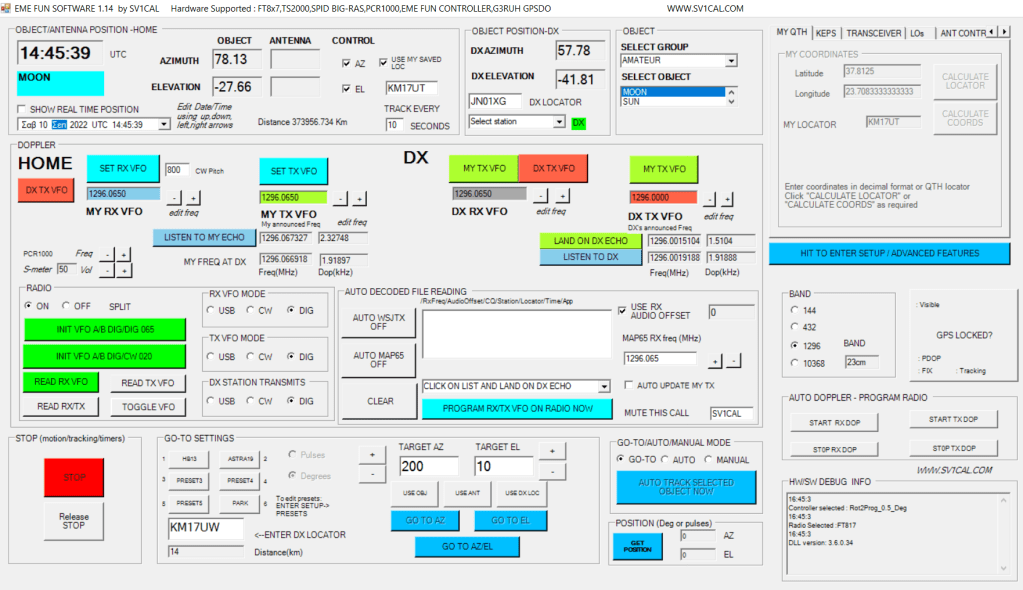Select SUN in the object list

(673, 102)
